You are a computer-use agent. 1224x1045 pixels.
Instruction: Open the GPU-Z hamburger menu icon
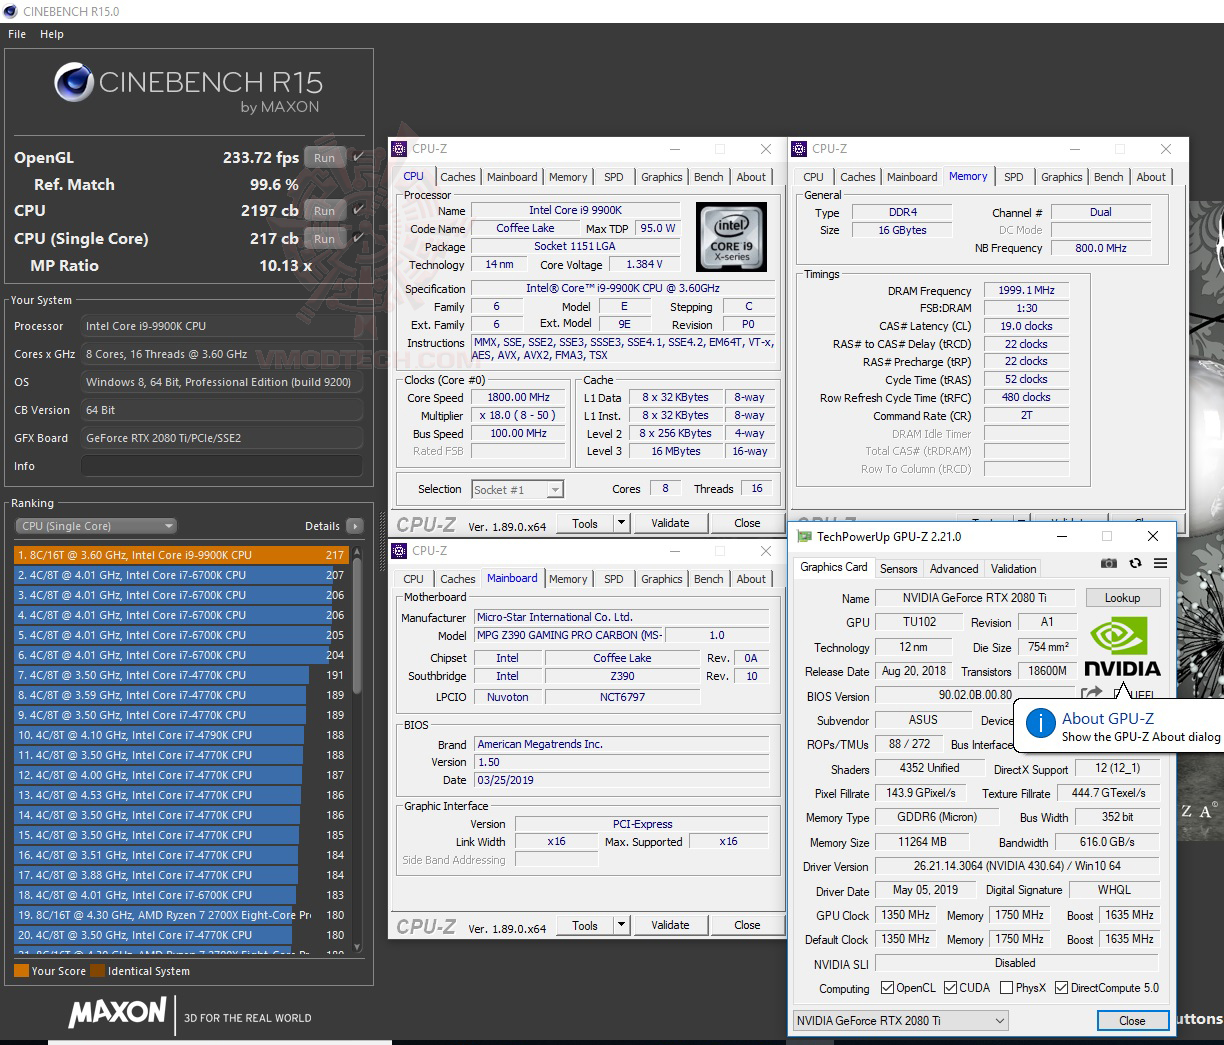pos(1160,563)
